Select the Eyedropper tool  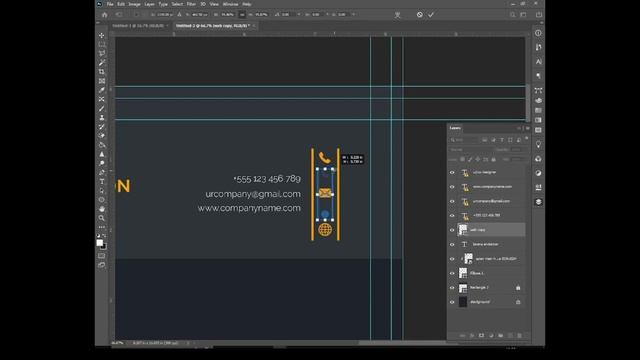click(x=102, y=90)
